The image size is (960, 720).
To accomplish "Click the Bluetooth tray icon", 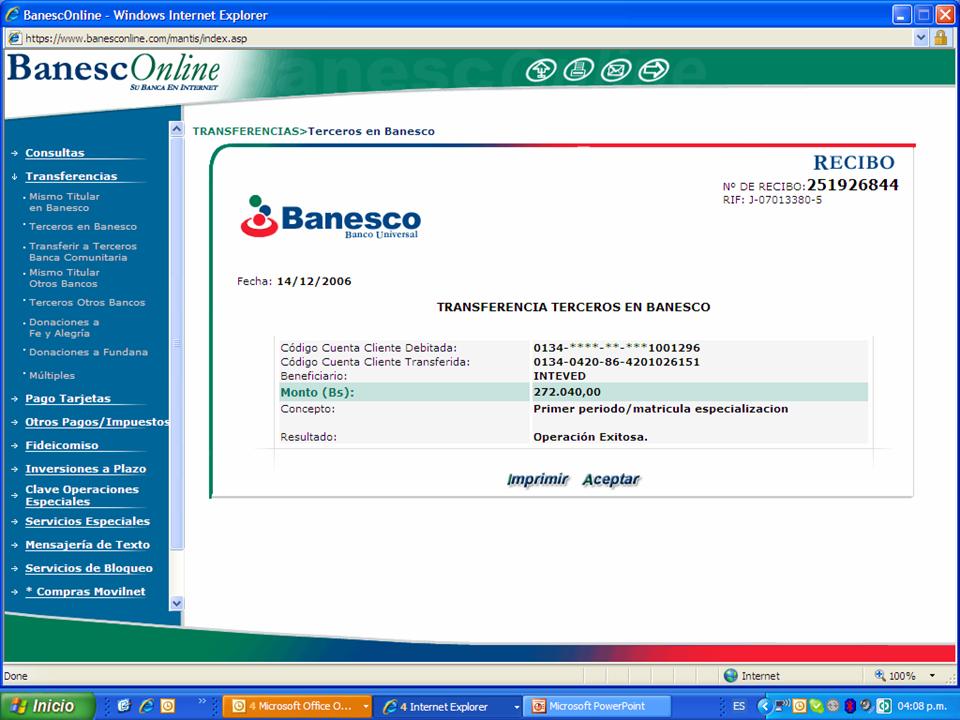I will click(x=849, y=706).
